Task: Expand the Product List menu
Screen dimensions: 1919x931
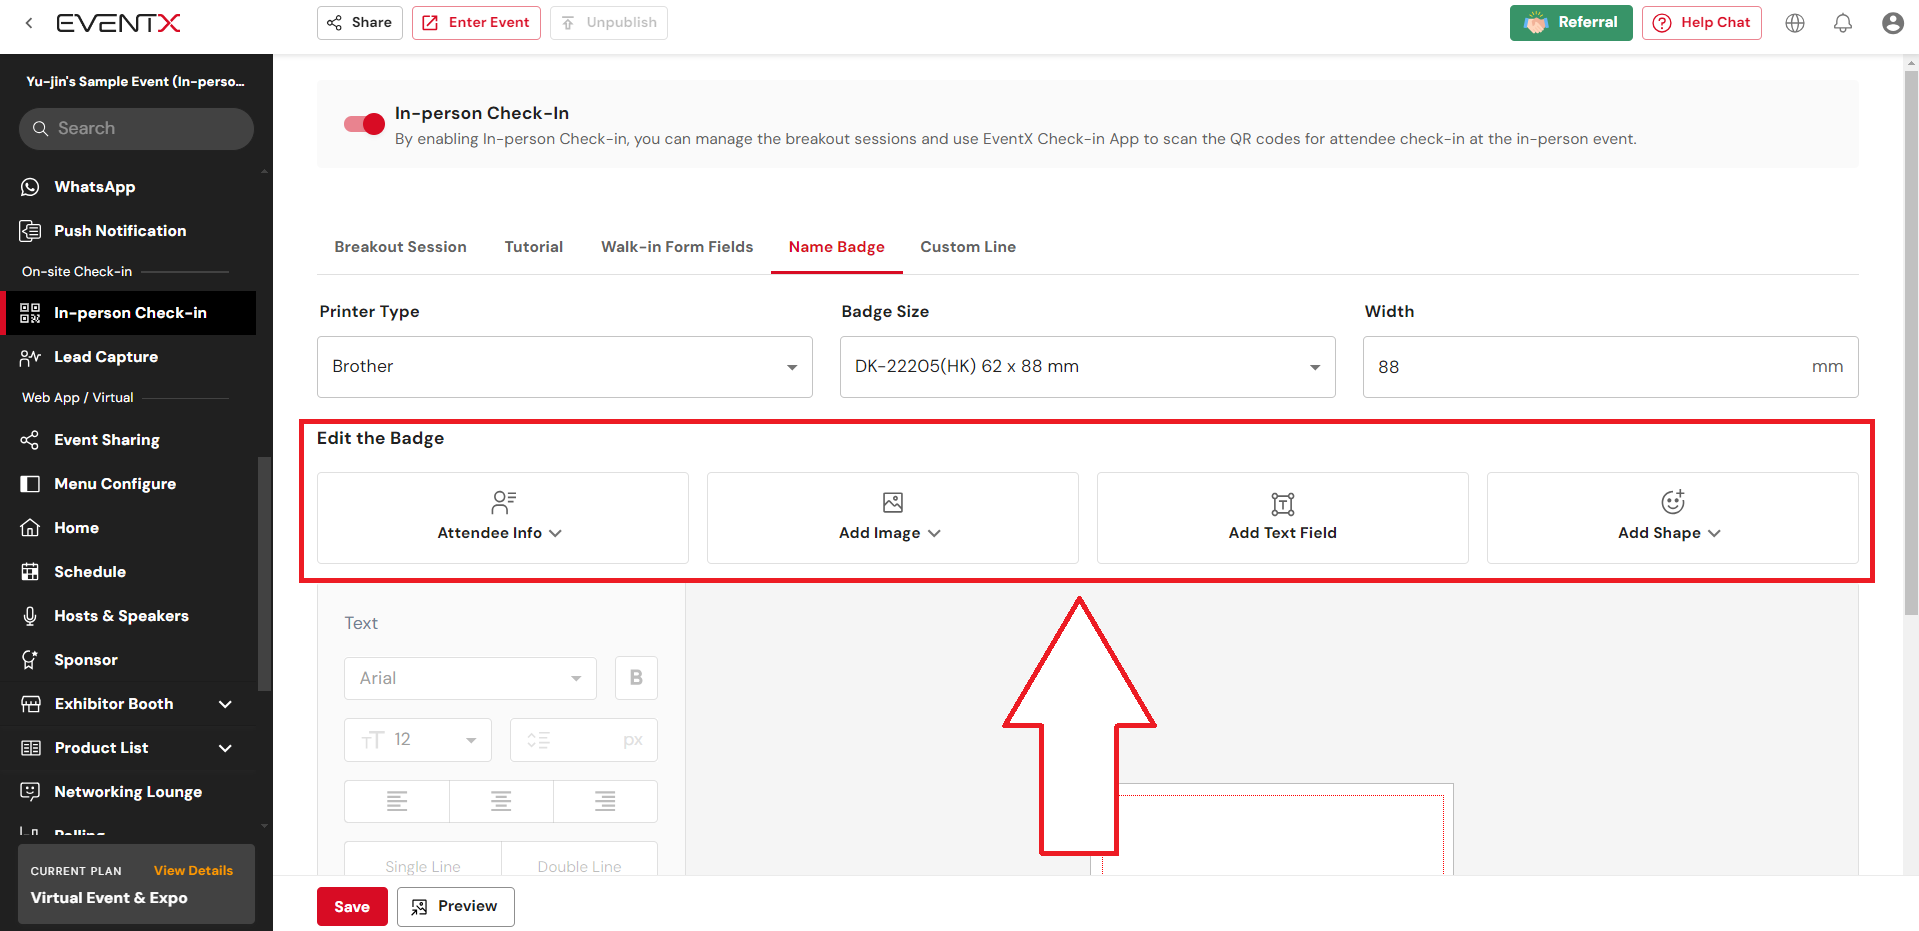Action: pos(226,748)
